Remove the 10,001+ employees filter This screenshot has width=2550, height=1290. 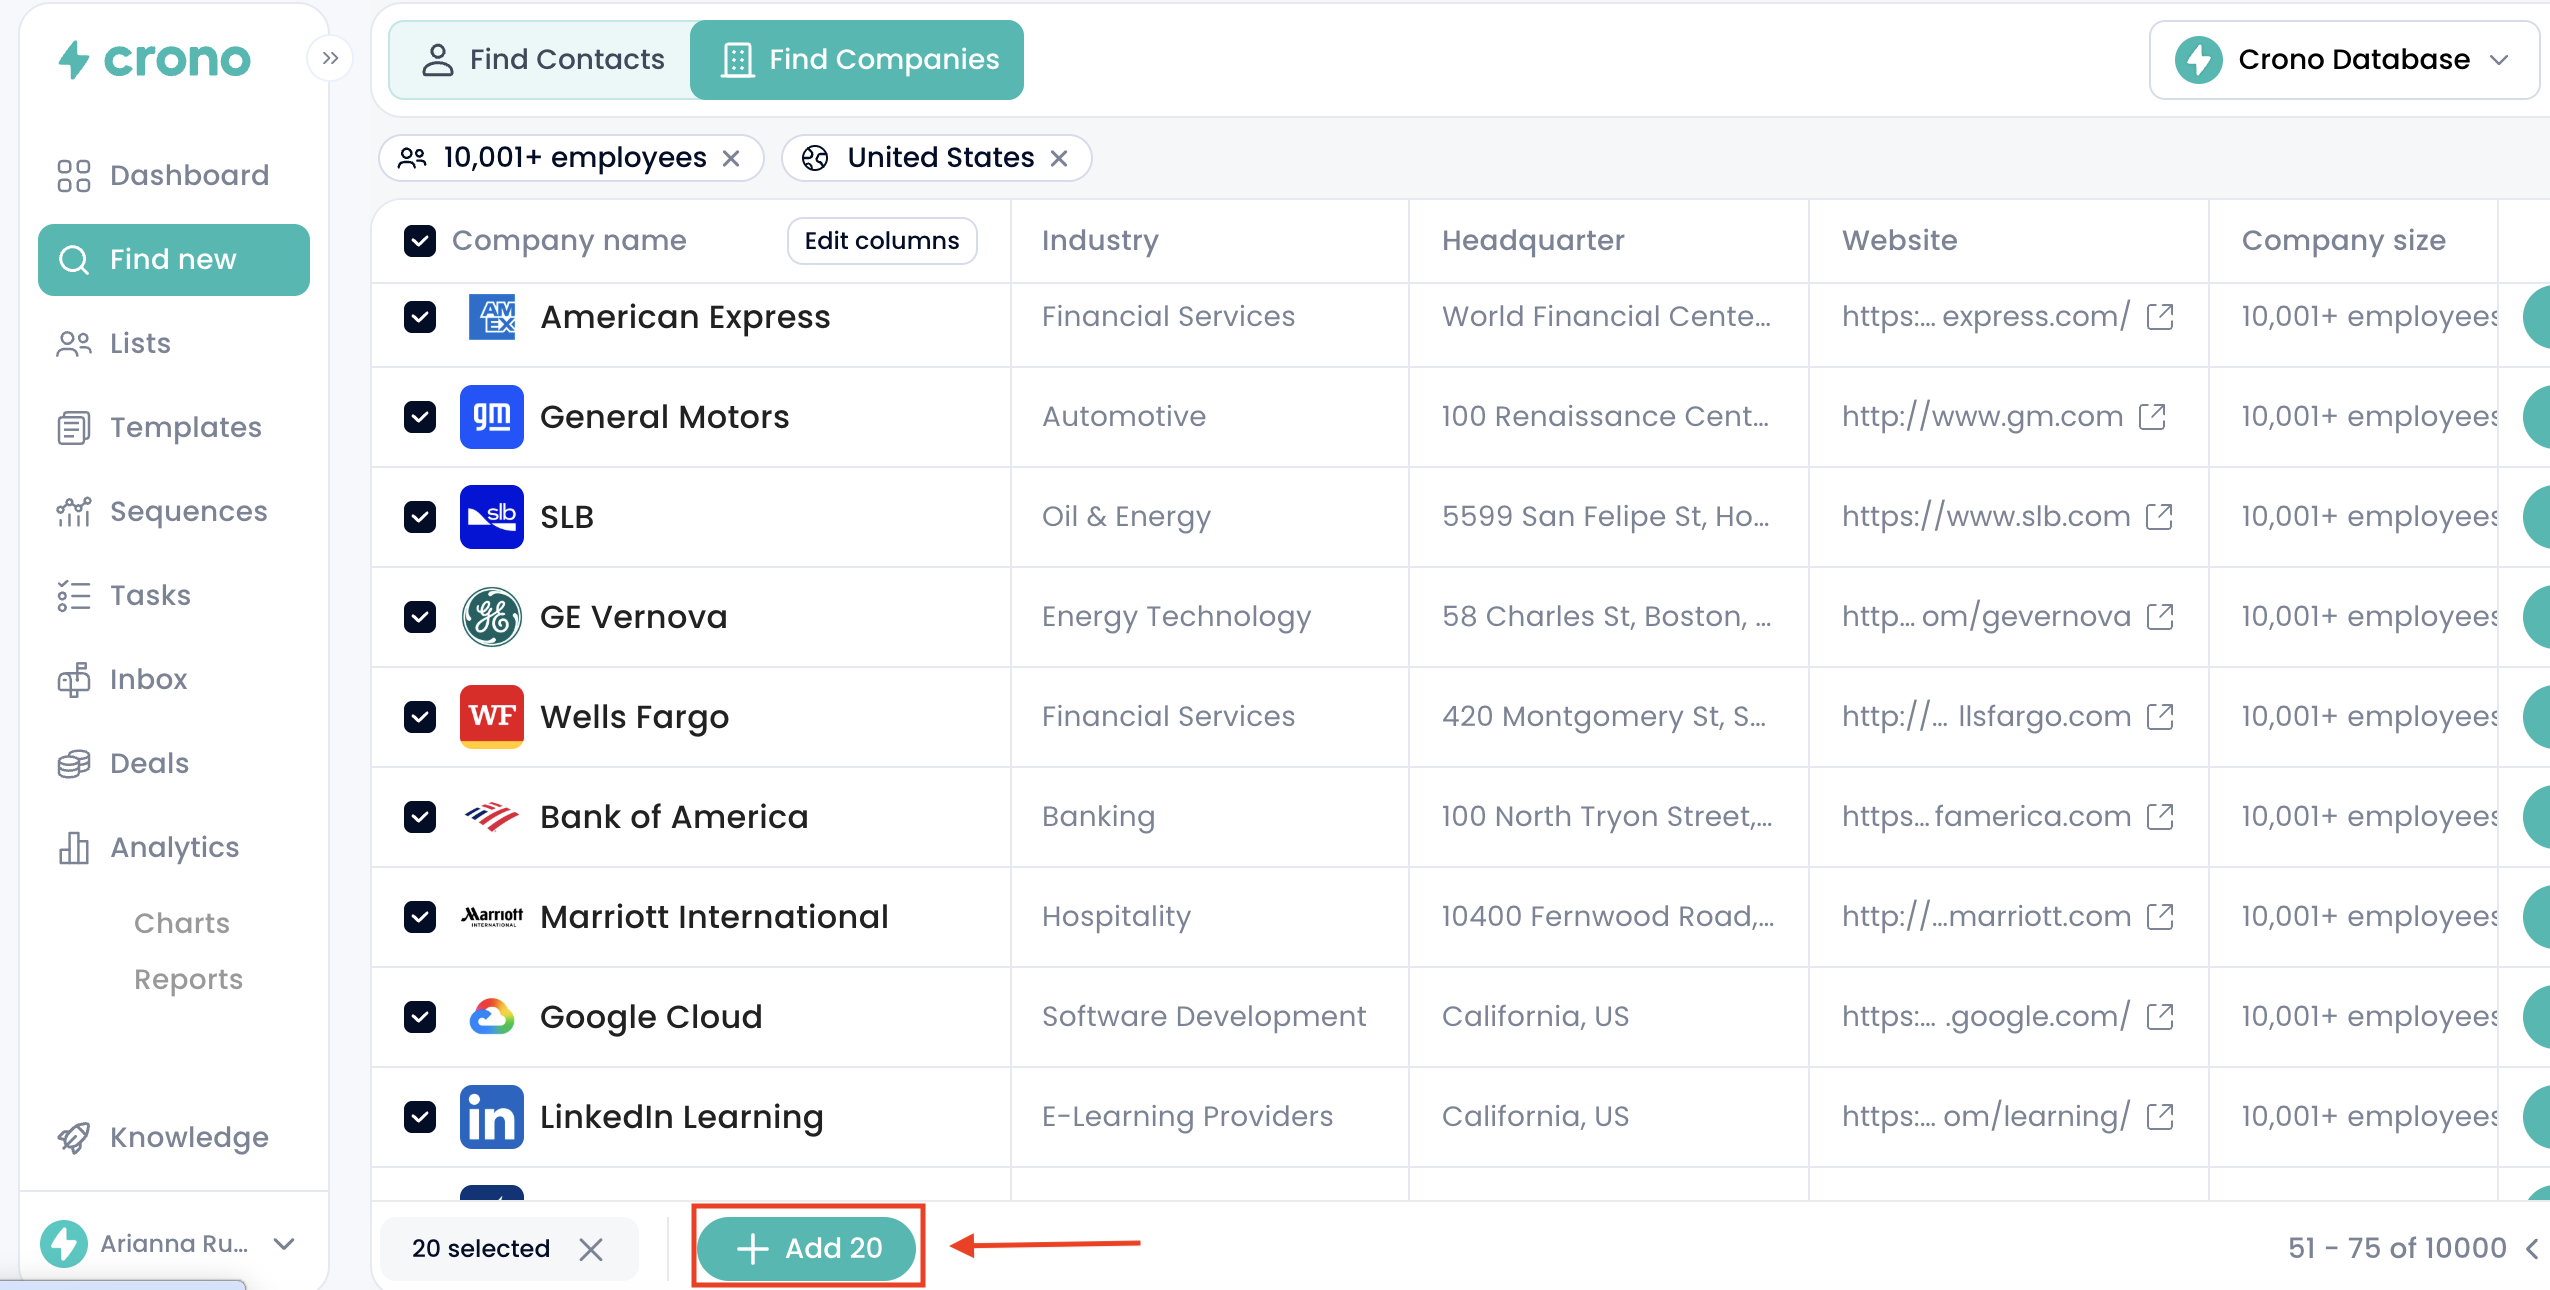pyautogui.click(x=731, y=158)
